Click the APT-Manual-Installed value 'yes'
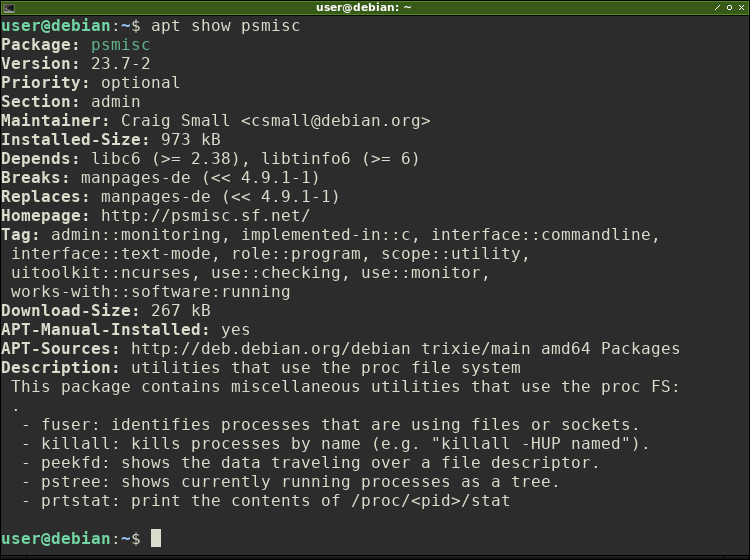 tap(236, 330)
